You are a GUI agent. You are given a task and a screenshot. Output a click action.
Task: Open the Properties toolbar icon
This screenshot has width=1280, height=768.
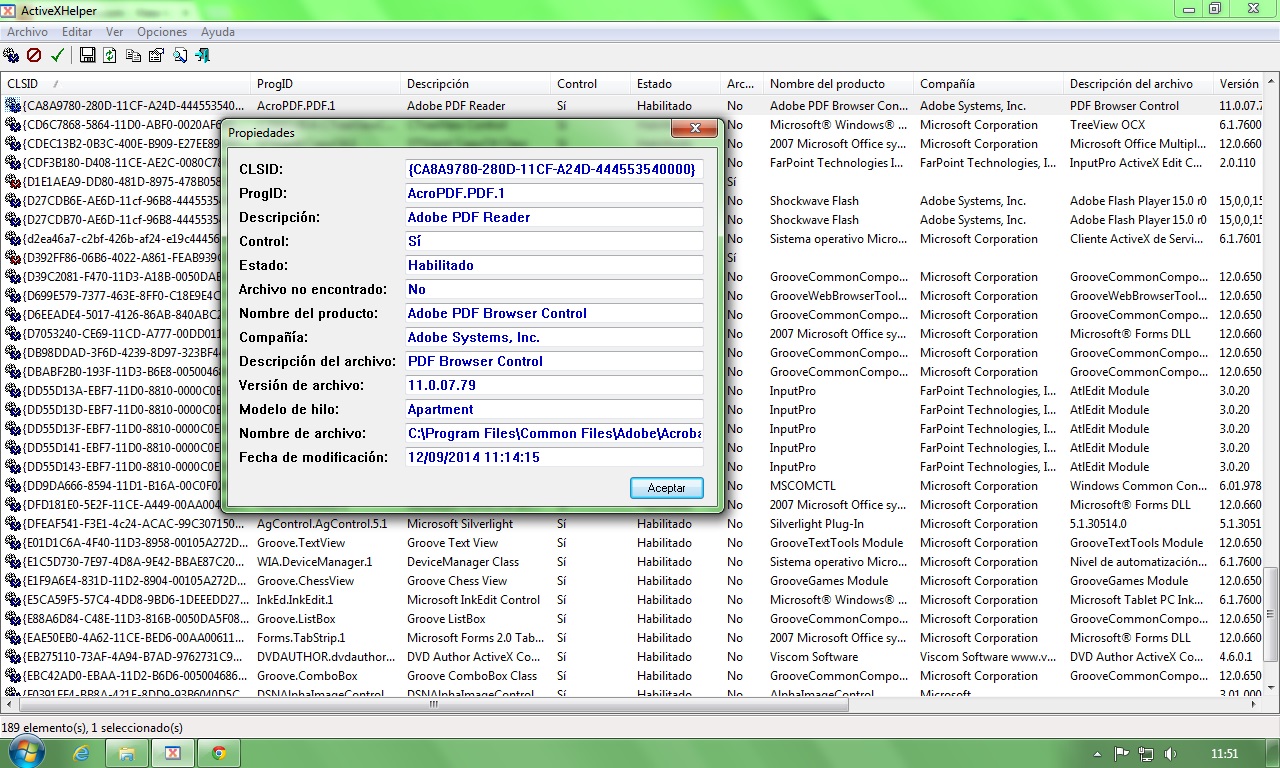(x=156, y=56)
